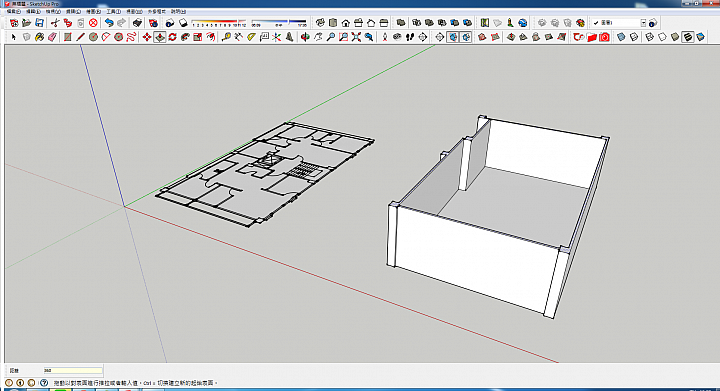Select the yellow Protractor tool
Screen dimensions: 720x391
click(x=251, y=37)
